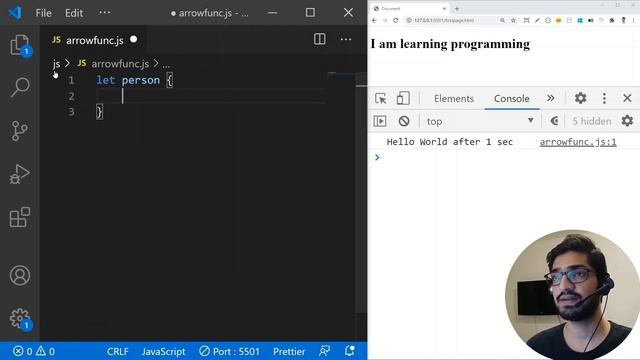Open the Search view in activity bar

(20, 87)
